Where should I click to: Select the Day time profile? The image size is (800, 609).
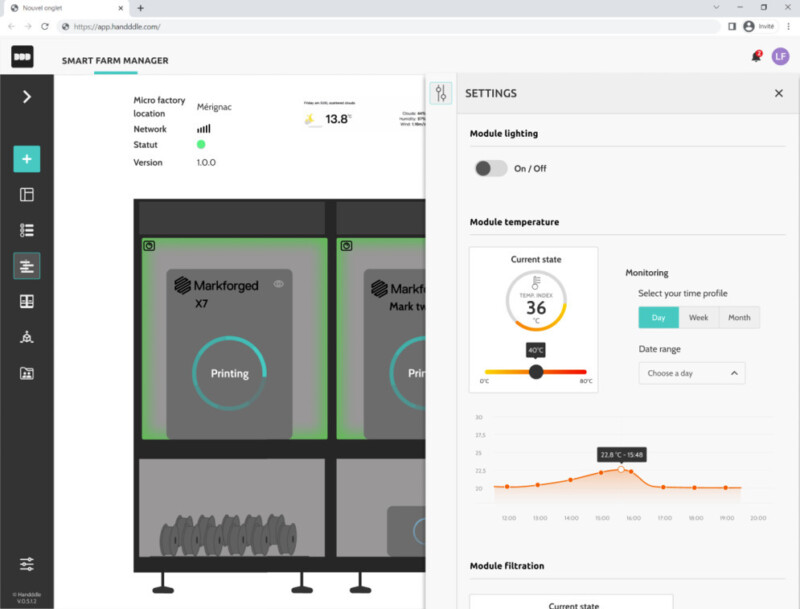658,317
